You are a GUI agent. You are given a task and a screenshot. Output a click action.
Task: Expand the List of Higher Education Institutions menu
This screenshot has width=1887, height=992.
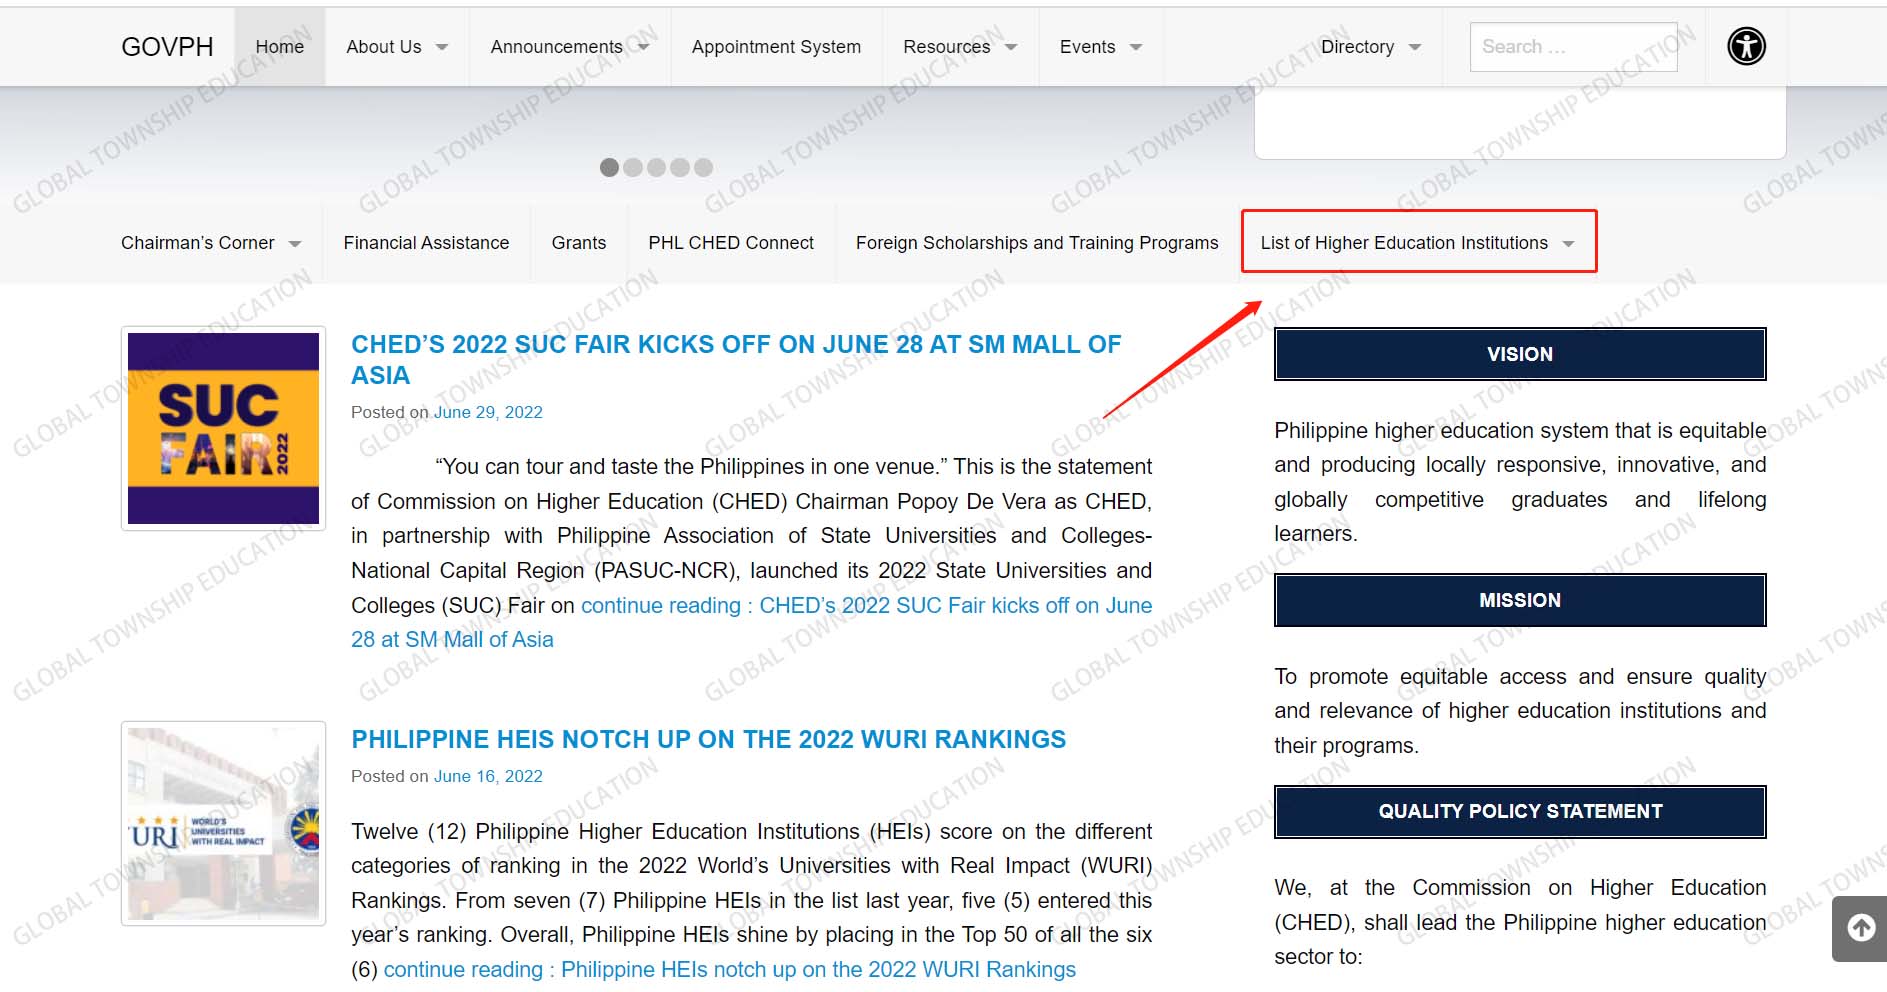point(1416,243)
